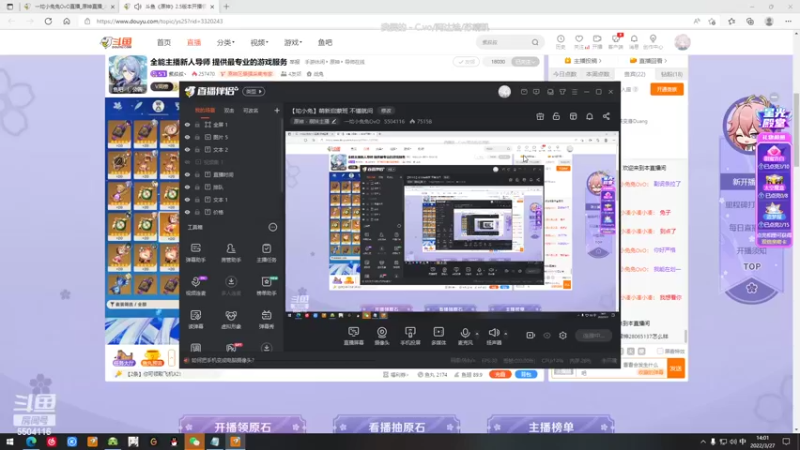Open 房管助手 tool in toolbox

[231, 252]
